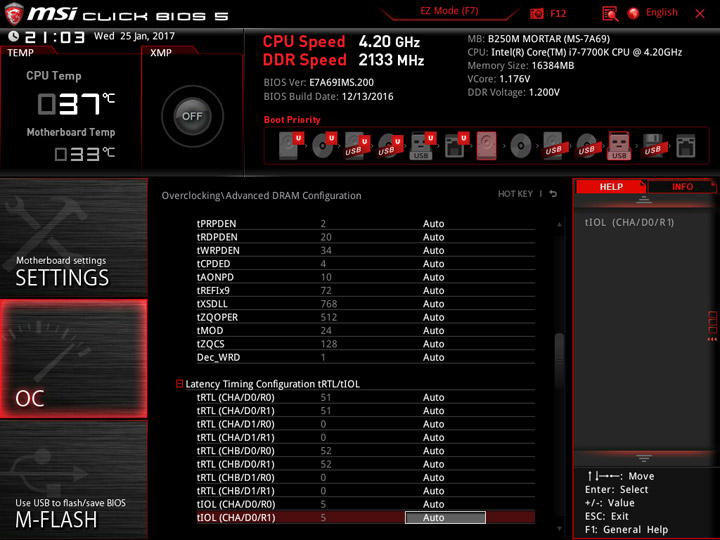This screenshot has width=720, height=540.
Task: Select the UEFI USB key boot icon
Action: point(422,146)
